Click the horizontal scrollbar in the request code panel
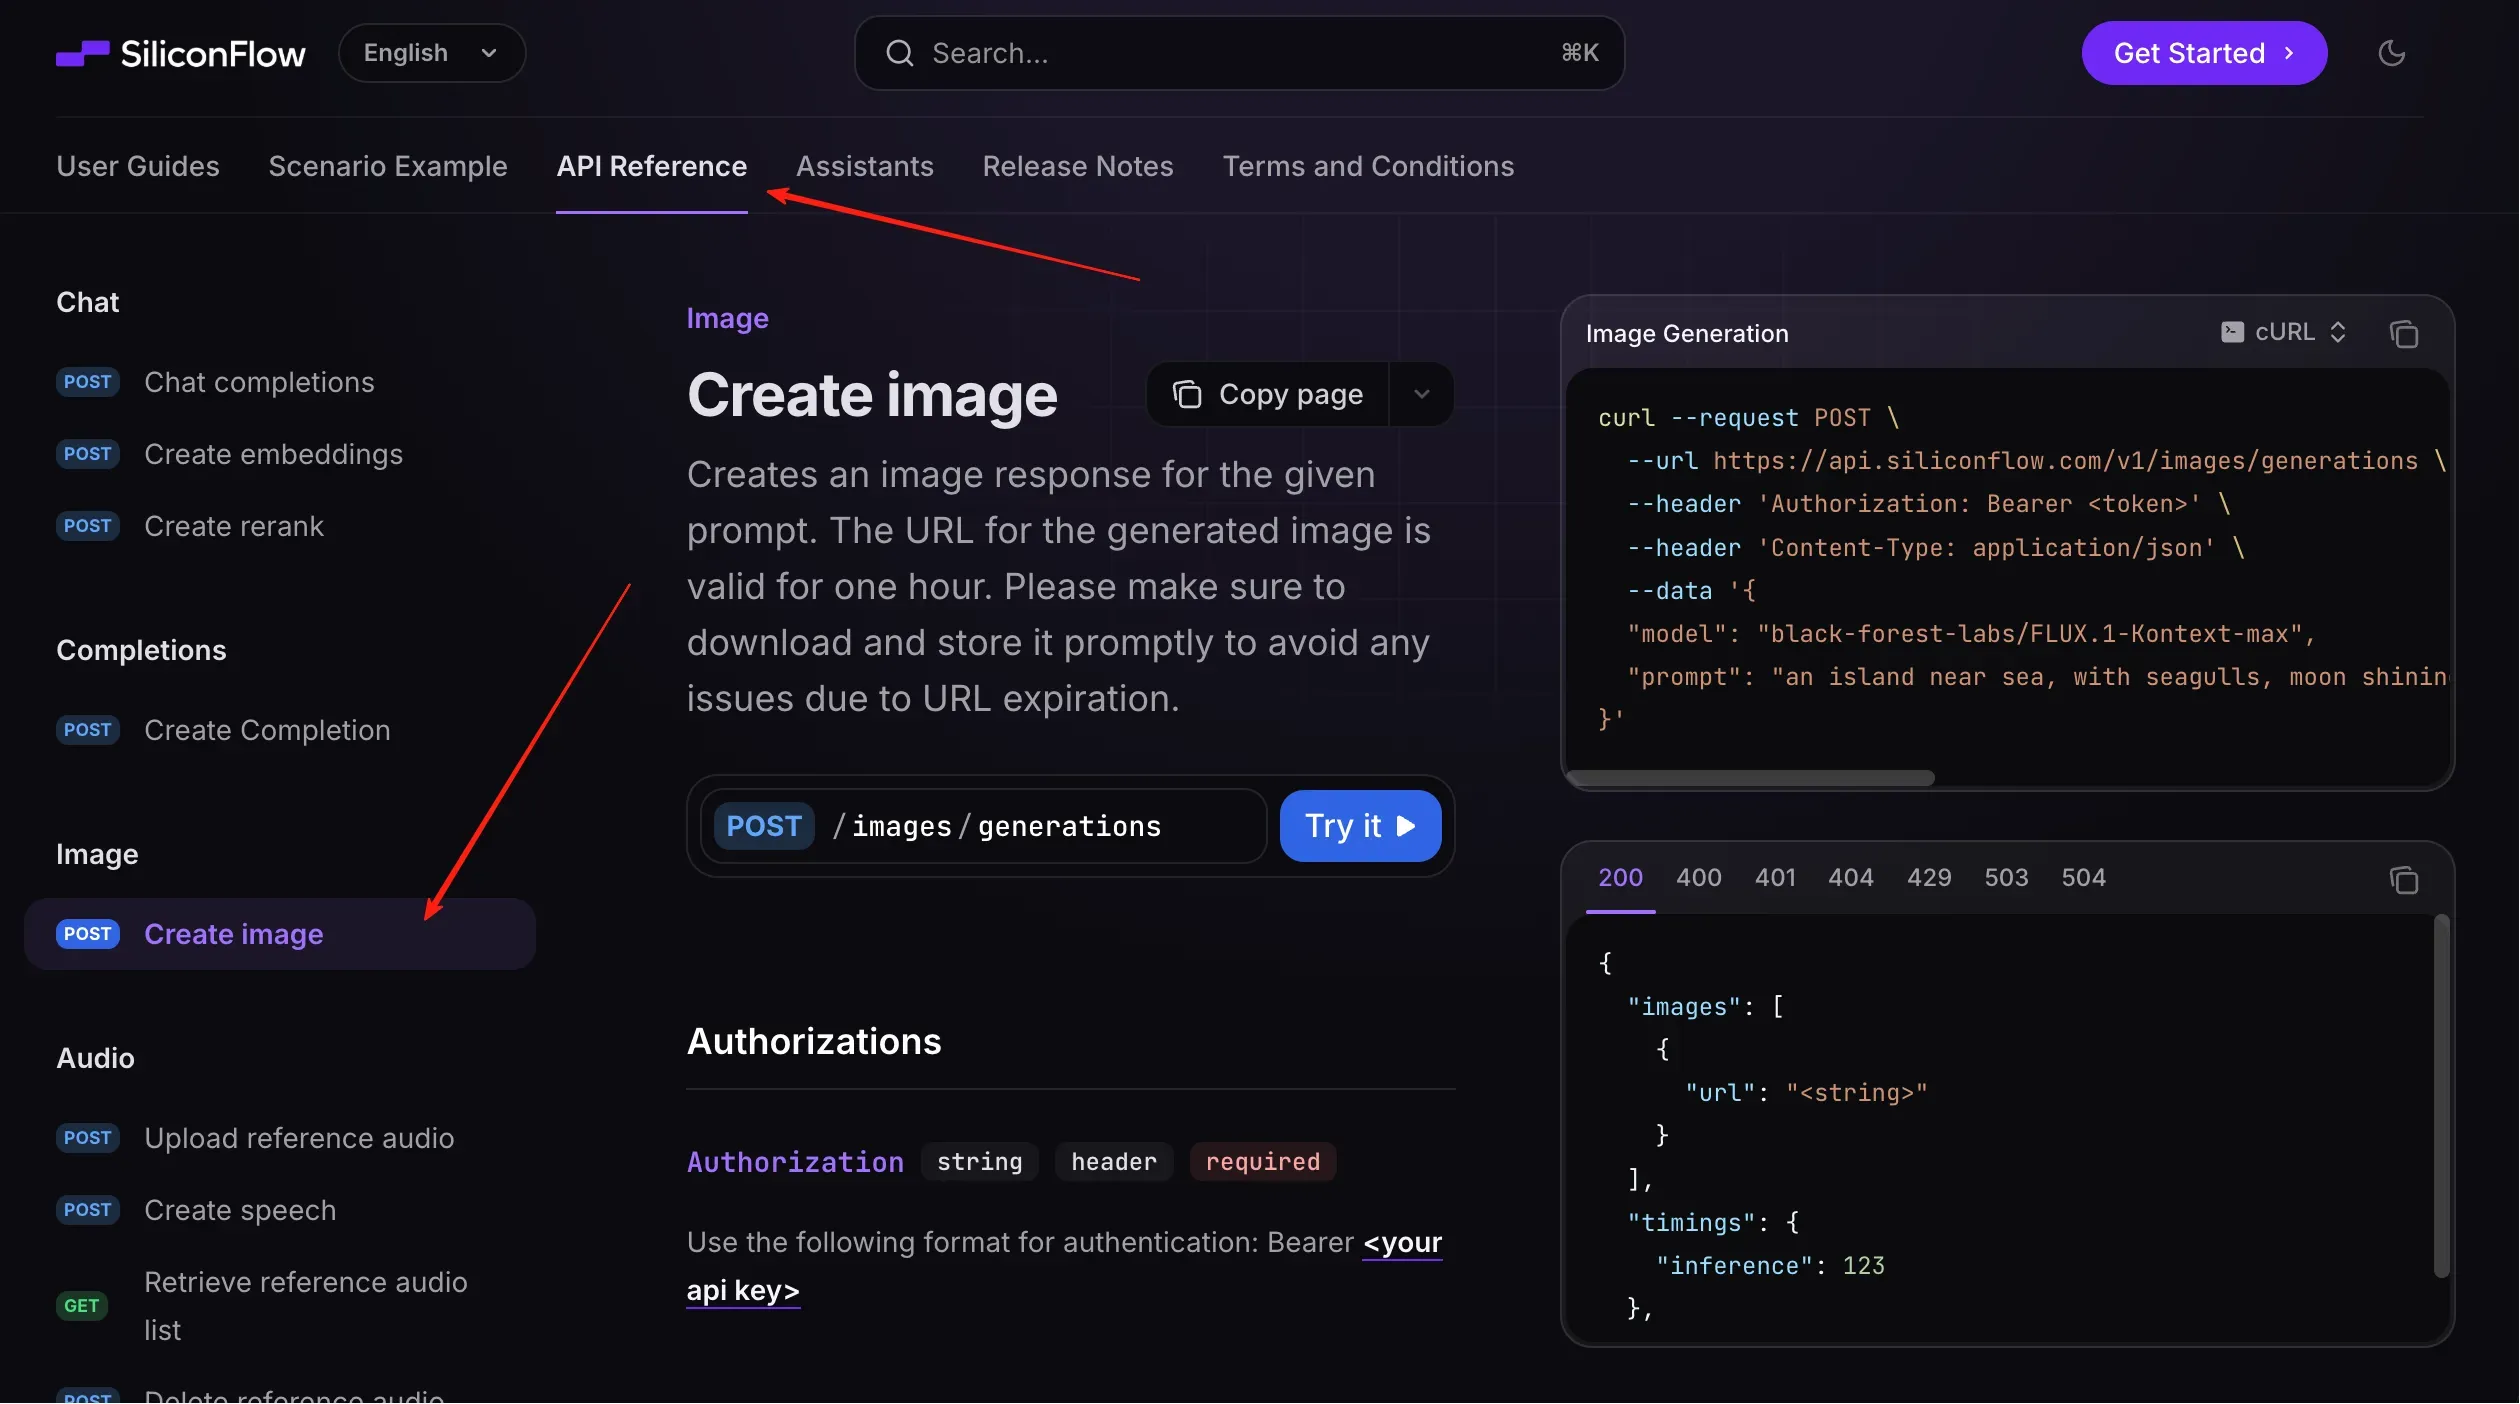Viewport: 2520px width, 1404px height. pos(1751,778)
